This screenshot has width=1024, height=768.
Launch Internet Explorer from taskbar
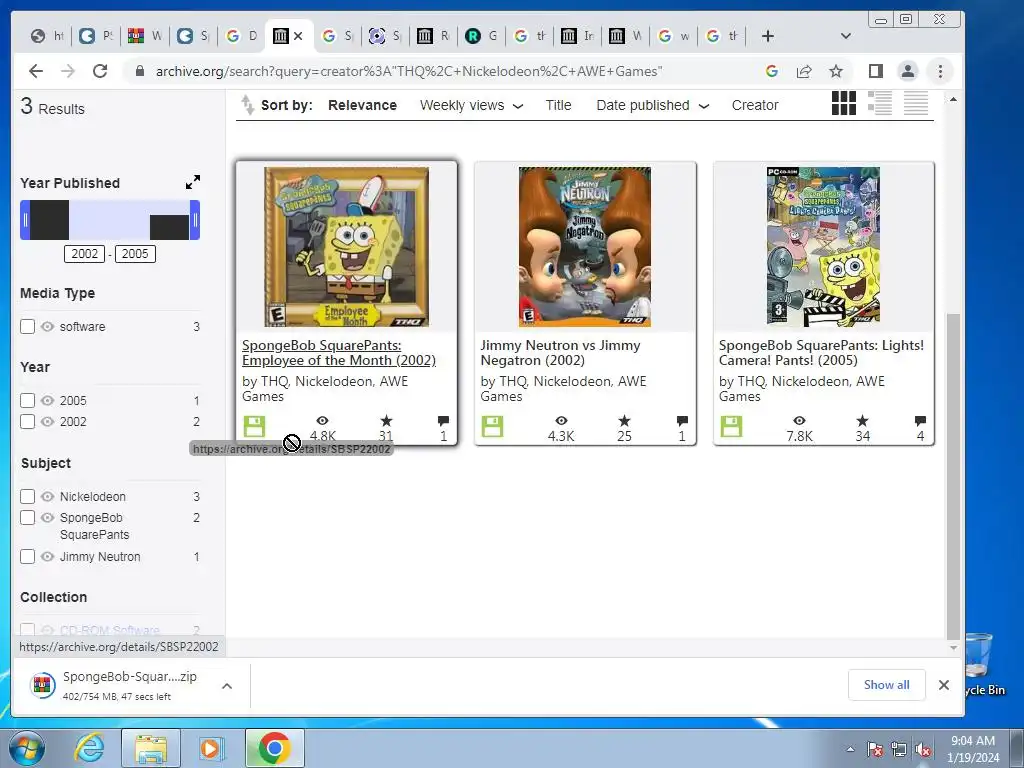click(89, 748)
